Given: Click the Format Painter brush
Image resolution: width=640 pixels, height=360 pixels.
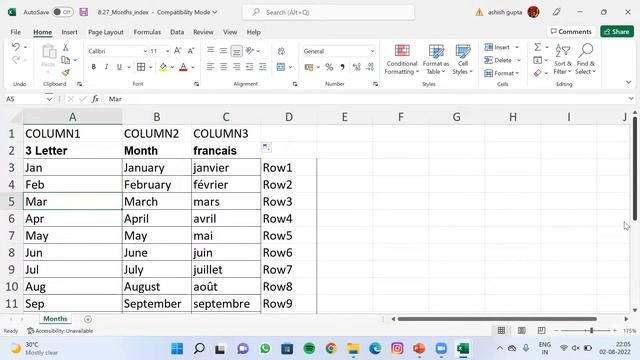Looking at the screenshot, I should tap(65, 73).
